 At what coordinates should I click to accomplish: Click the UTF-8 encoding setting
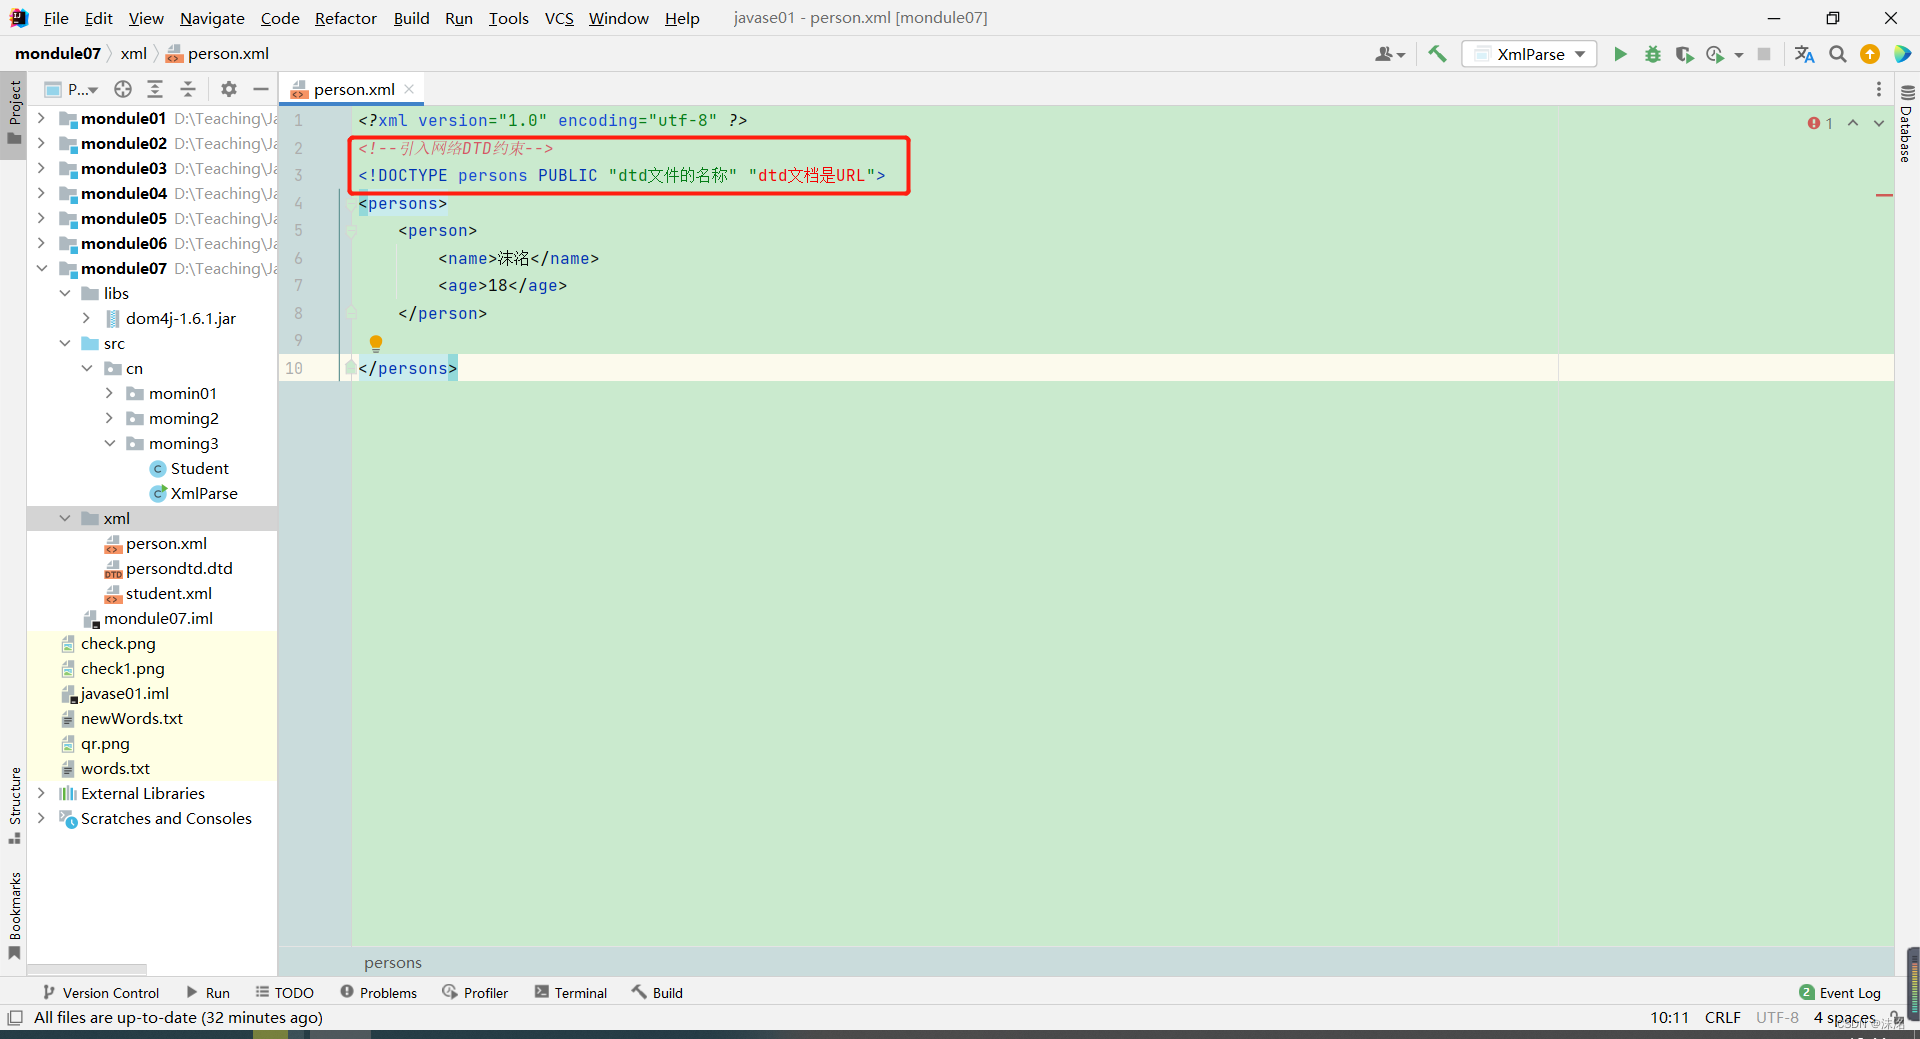(x=1777, y=1018)
